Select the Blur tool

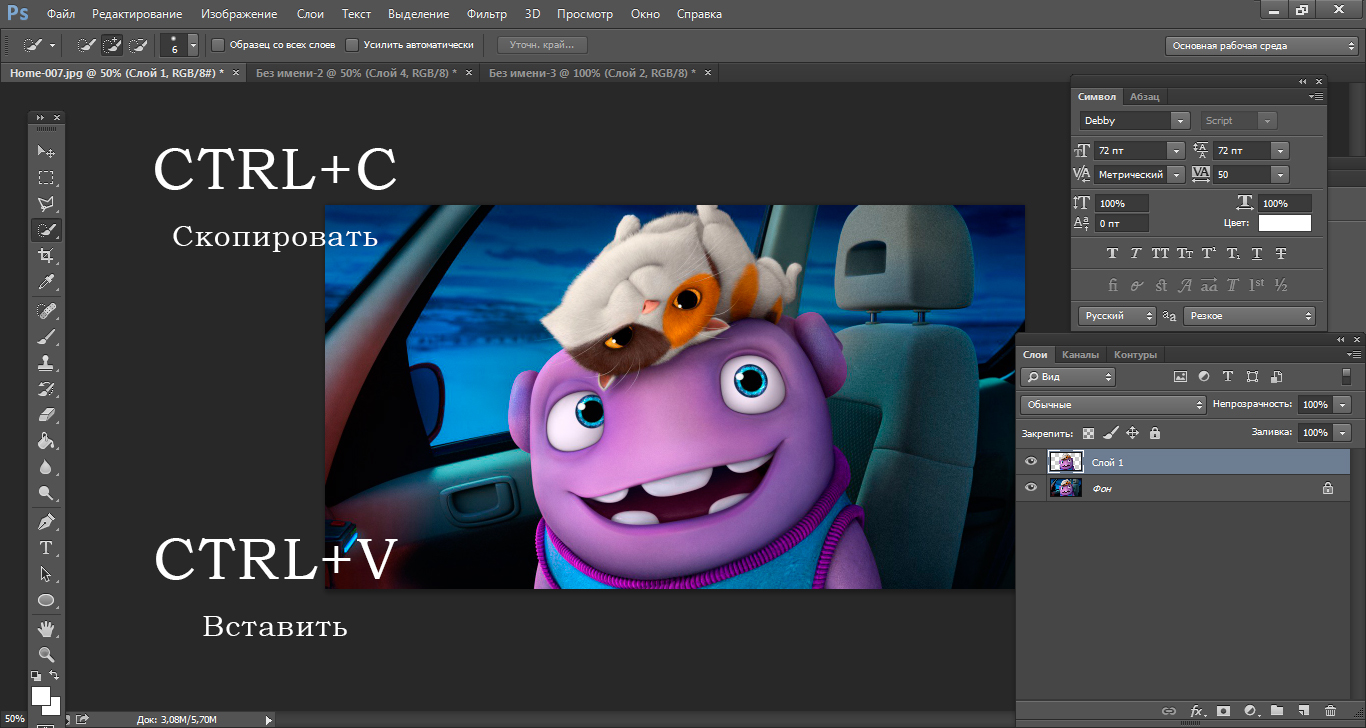point(46,467)
